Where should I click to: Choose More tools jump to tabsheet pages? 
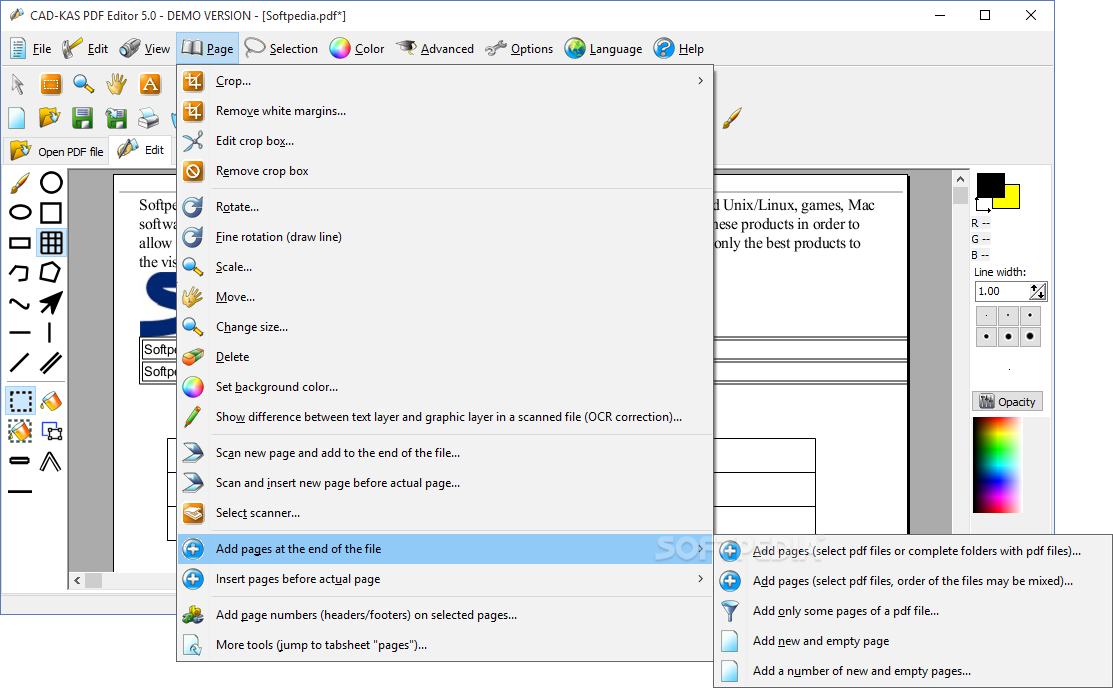pyautogui.click(x=446, y=645)
